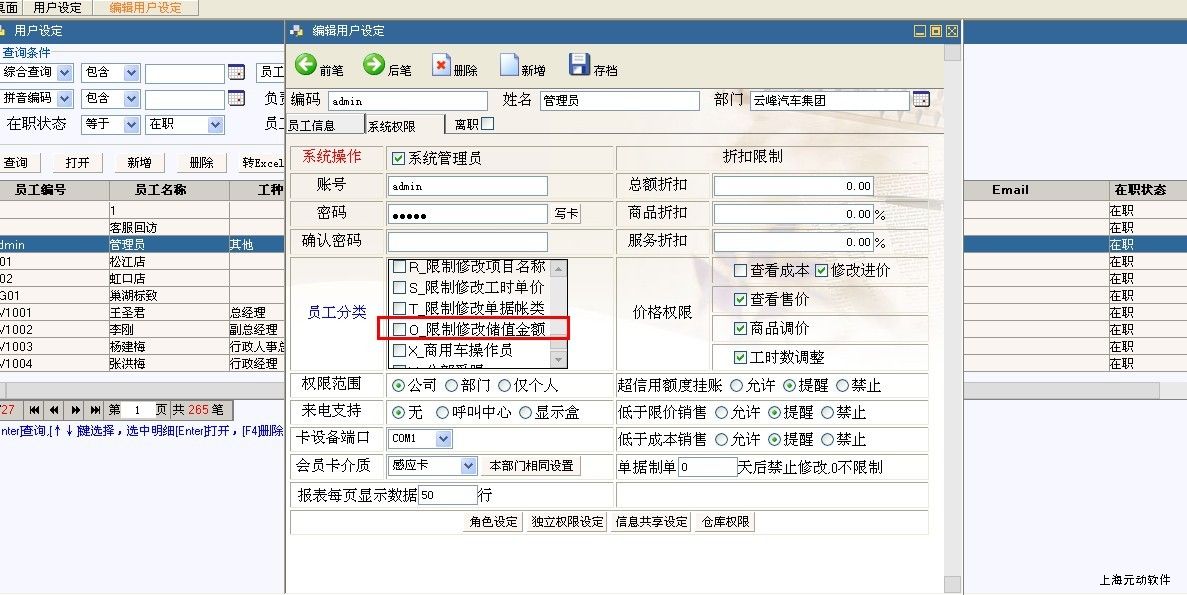Screen dimensions: 1187x595
Task: Click the 账号 input field
Action: tap(467, 186)
